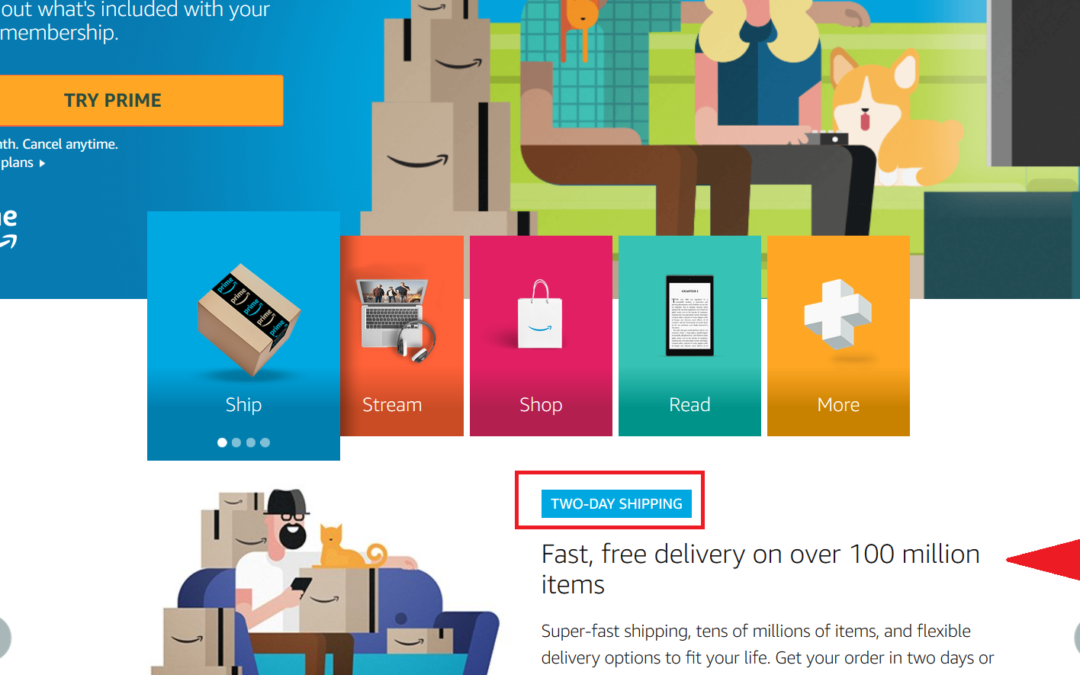Click the prime shipping box icon
Screen dimensions: 1080x675
(248, 319)
